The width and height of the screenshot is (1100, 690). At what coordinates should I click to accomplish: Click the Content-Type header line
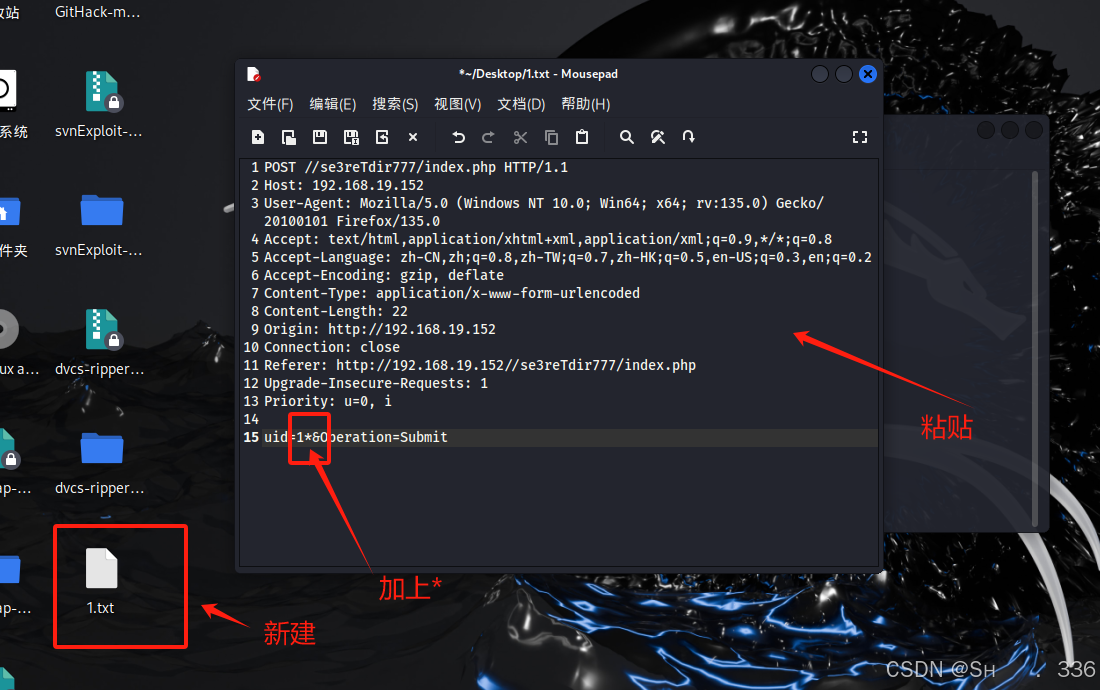452,294
